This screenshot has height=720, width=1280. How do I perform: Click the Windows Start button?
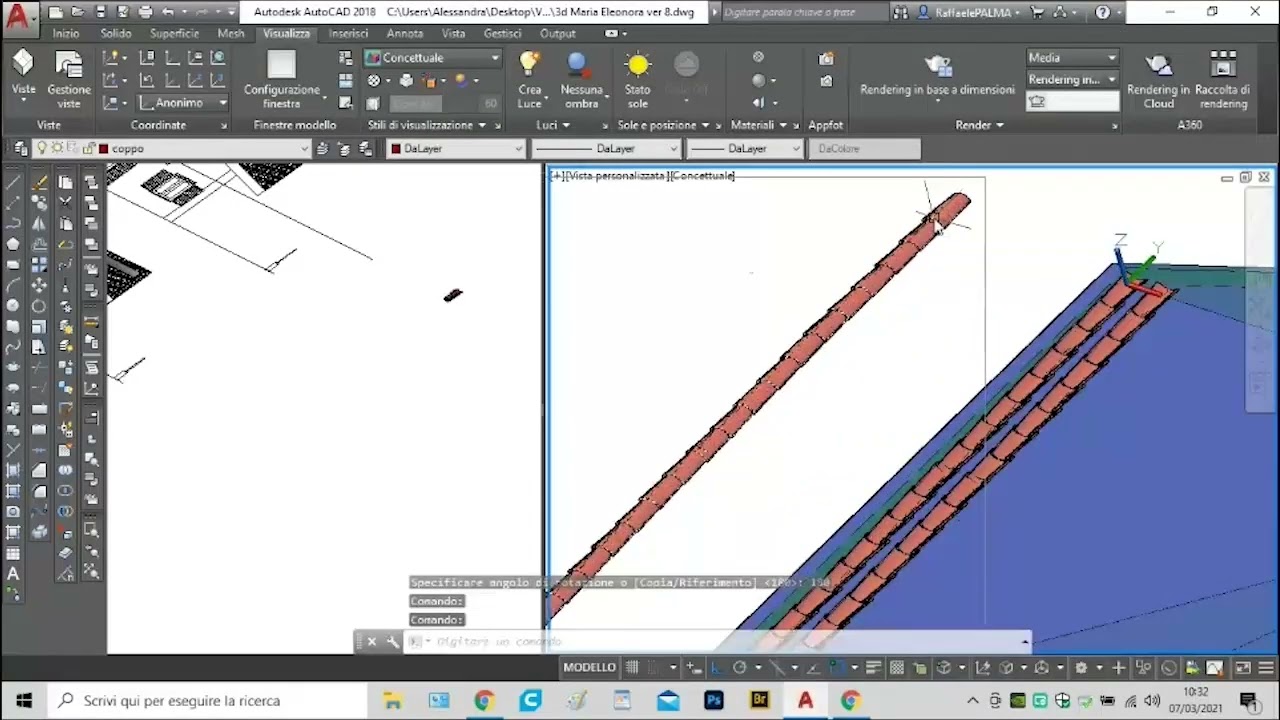[24, 701]
